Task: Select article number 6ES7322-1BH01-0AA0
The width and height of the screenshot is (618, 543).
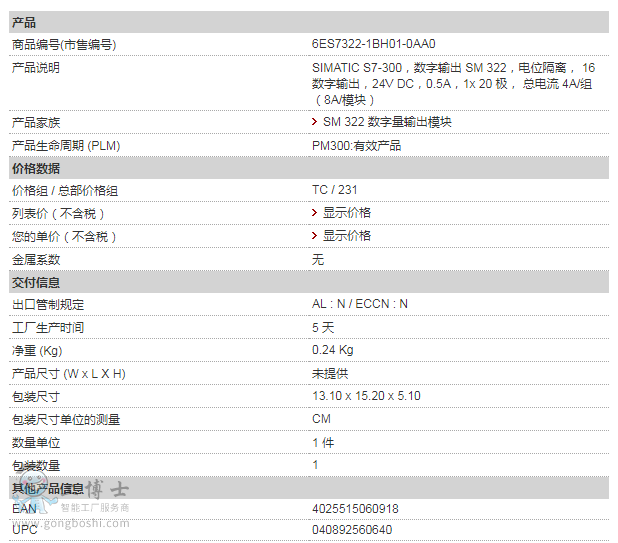Action: [x=374, y=44]
